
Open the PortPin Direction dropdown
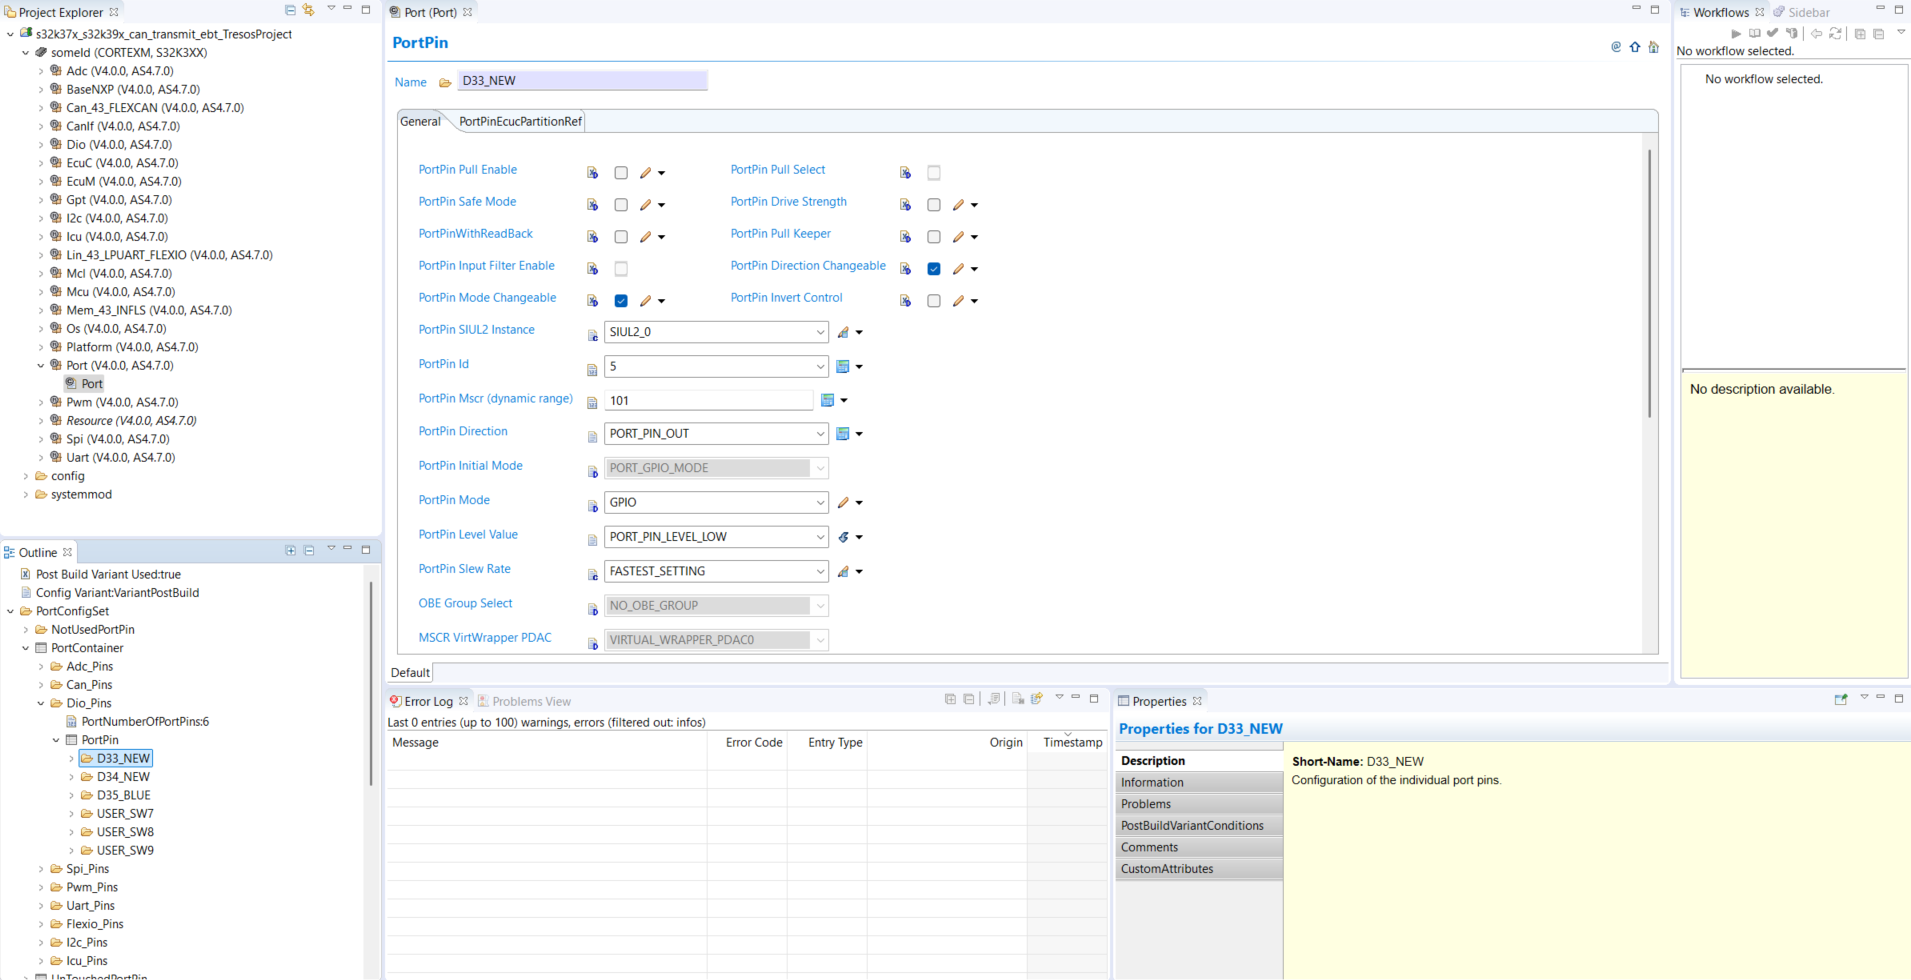(819, 433)
